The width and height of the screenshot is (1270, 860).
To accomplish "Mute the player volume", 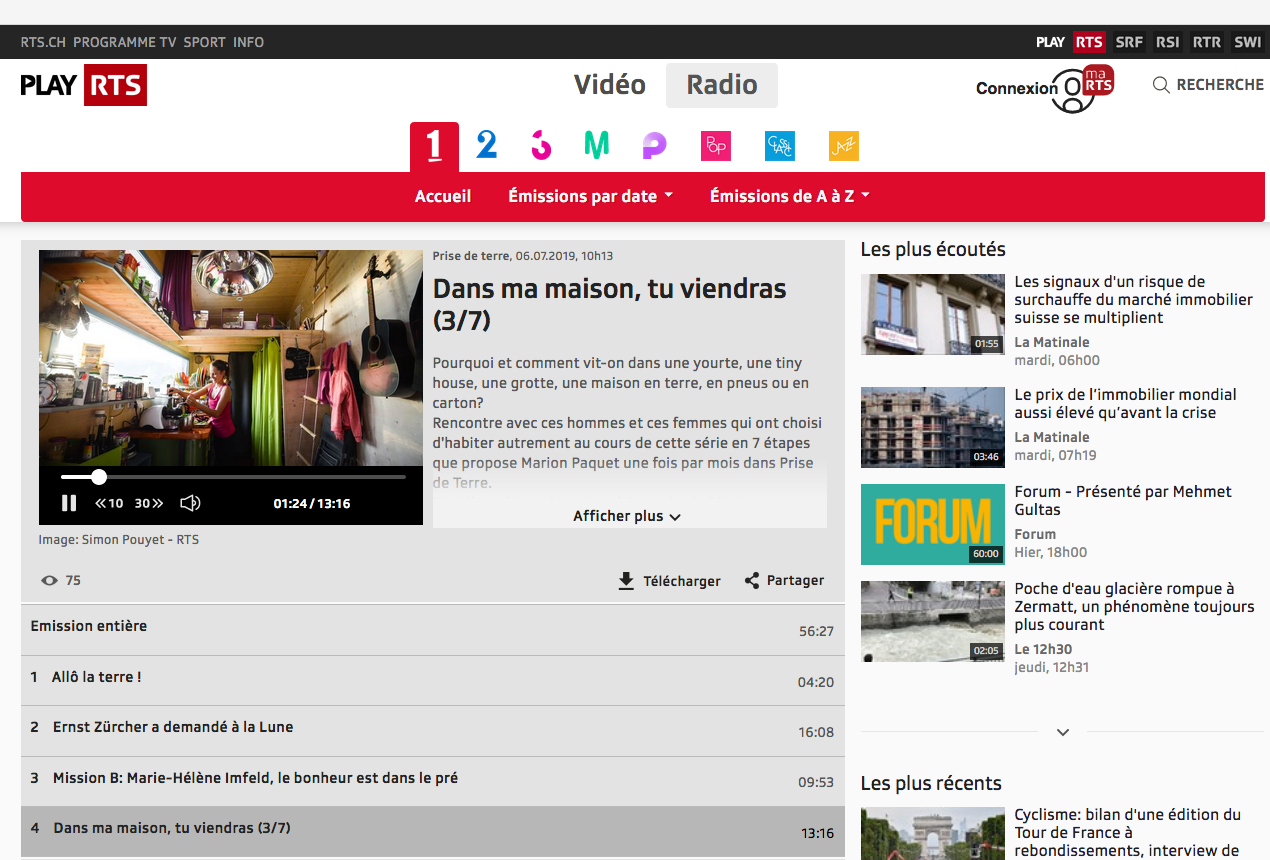I will point(190,503).
